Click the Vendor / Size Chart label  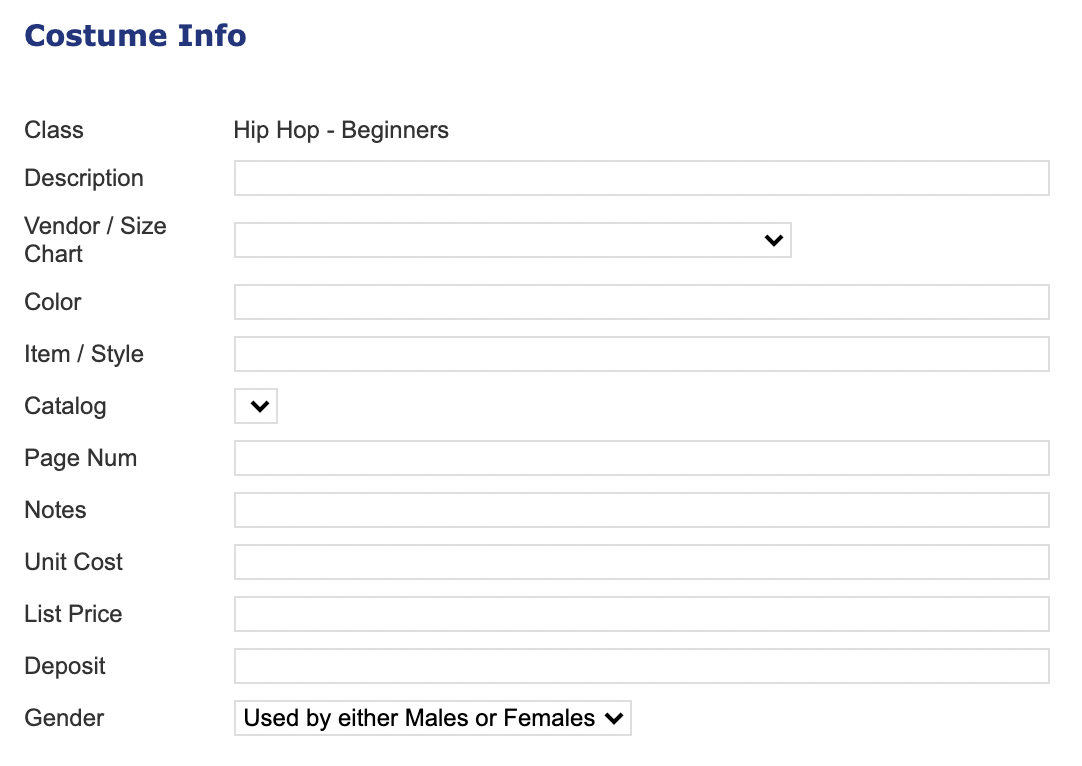click(95, 240)
